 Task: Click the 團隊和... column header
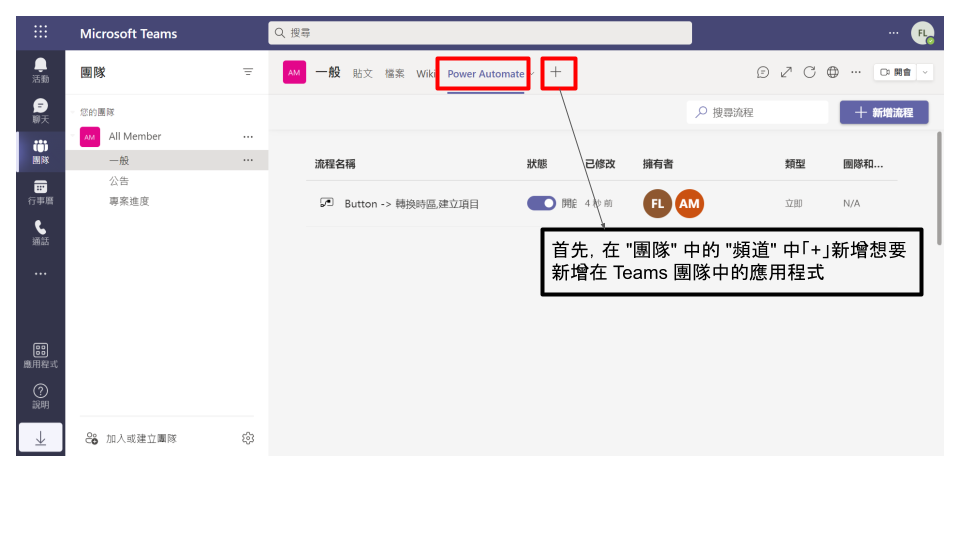pyautogui.click(x=863, y=164)
